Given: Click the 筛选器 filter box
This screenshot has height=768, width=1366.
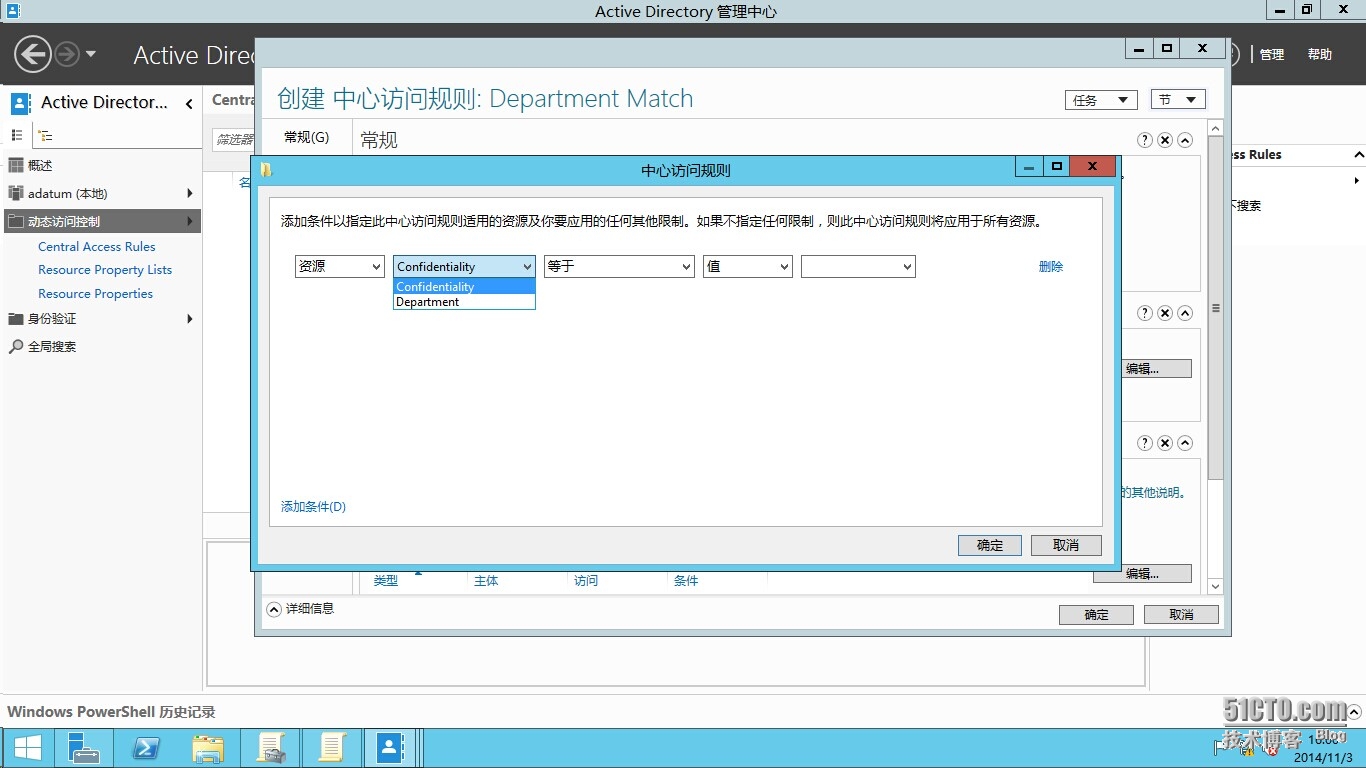Looking at the screenshot, I should pos(234,139).
